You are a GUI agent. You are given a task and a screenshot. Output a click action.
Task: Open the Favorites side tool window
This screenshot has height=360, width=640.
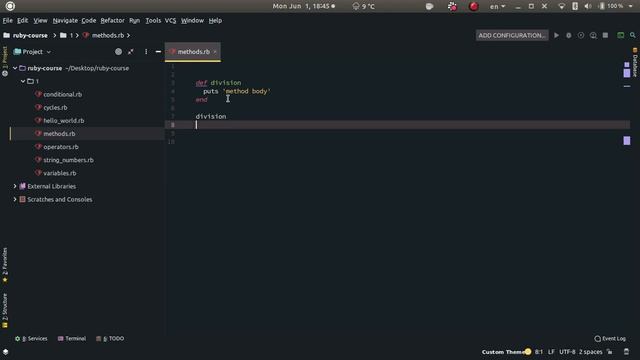point(5,265)
